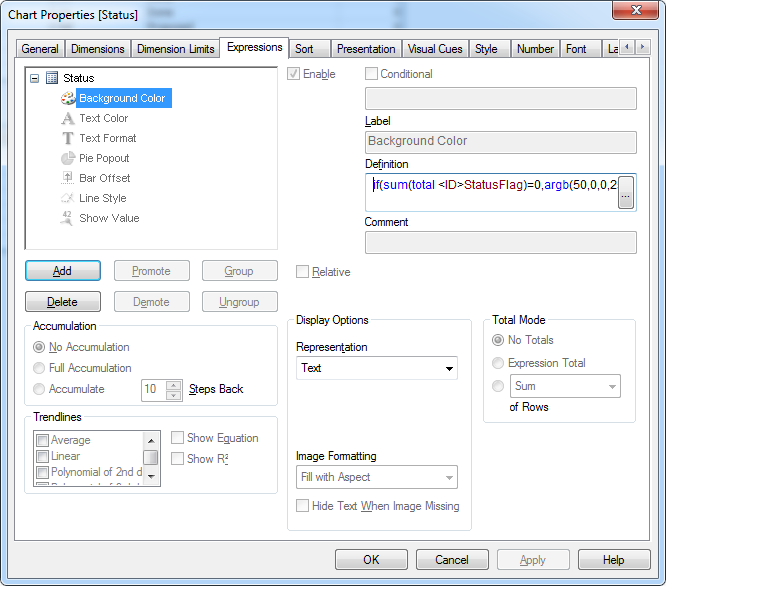
Task: Select the Accumulate steps radio button
Action: [39, 389]
